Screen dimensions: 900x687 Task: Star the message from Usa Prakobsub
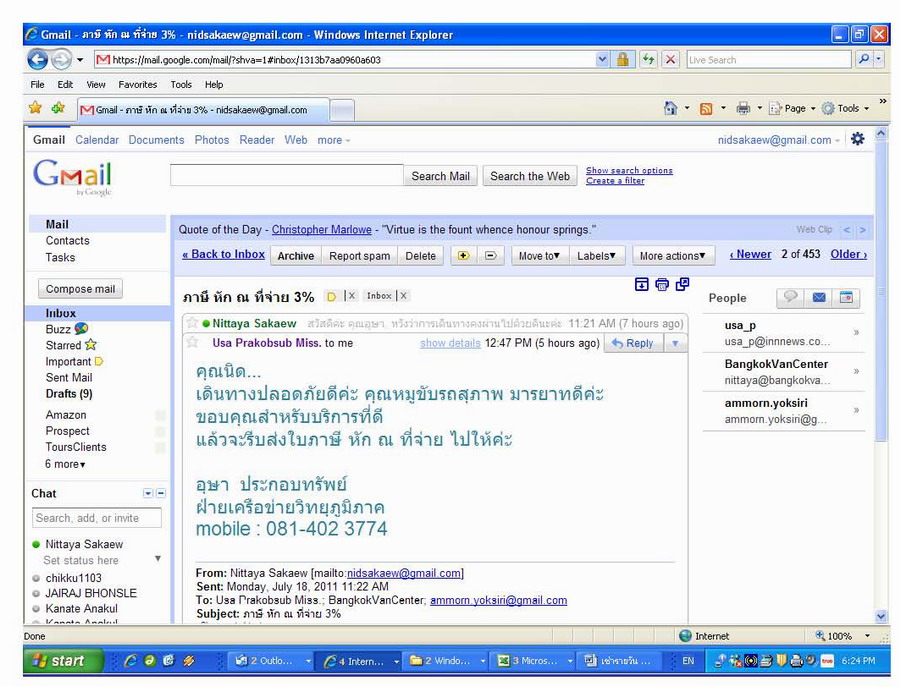(193, 343)
